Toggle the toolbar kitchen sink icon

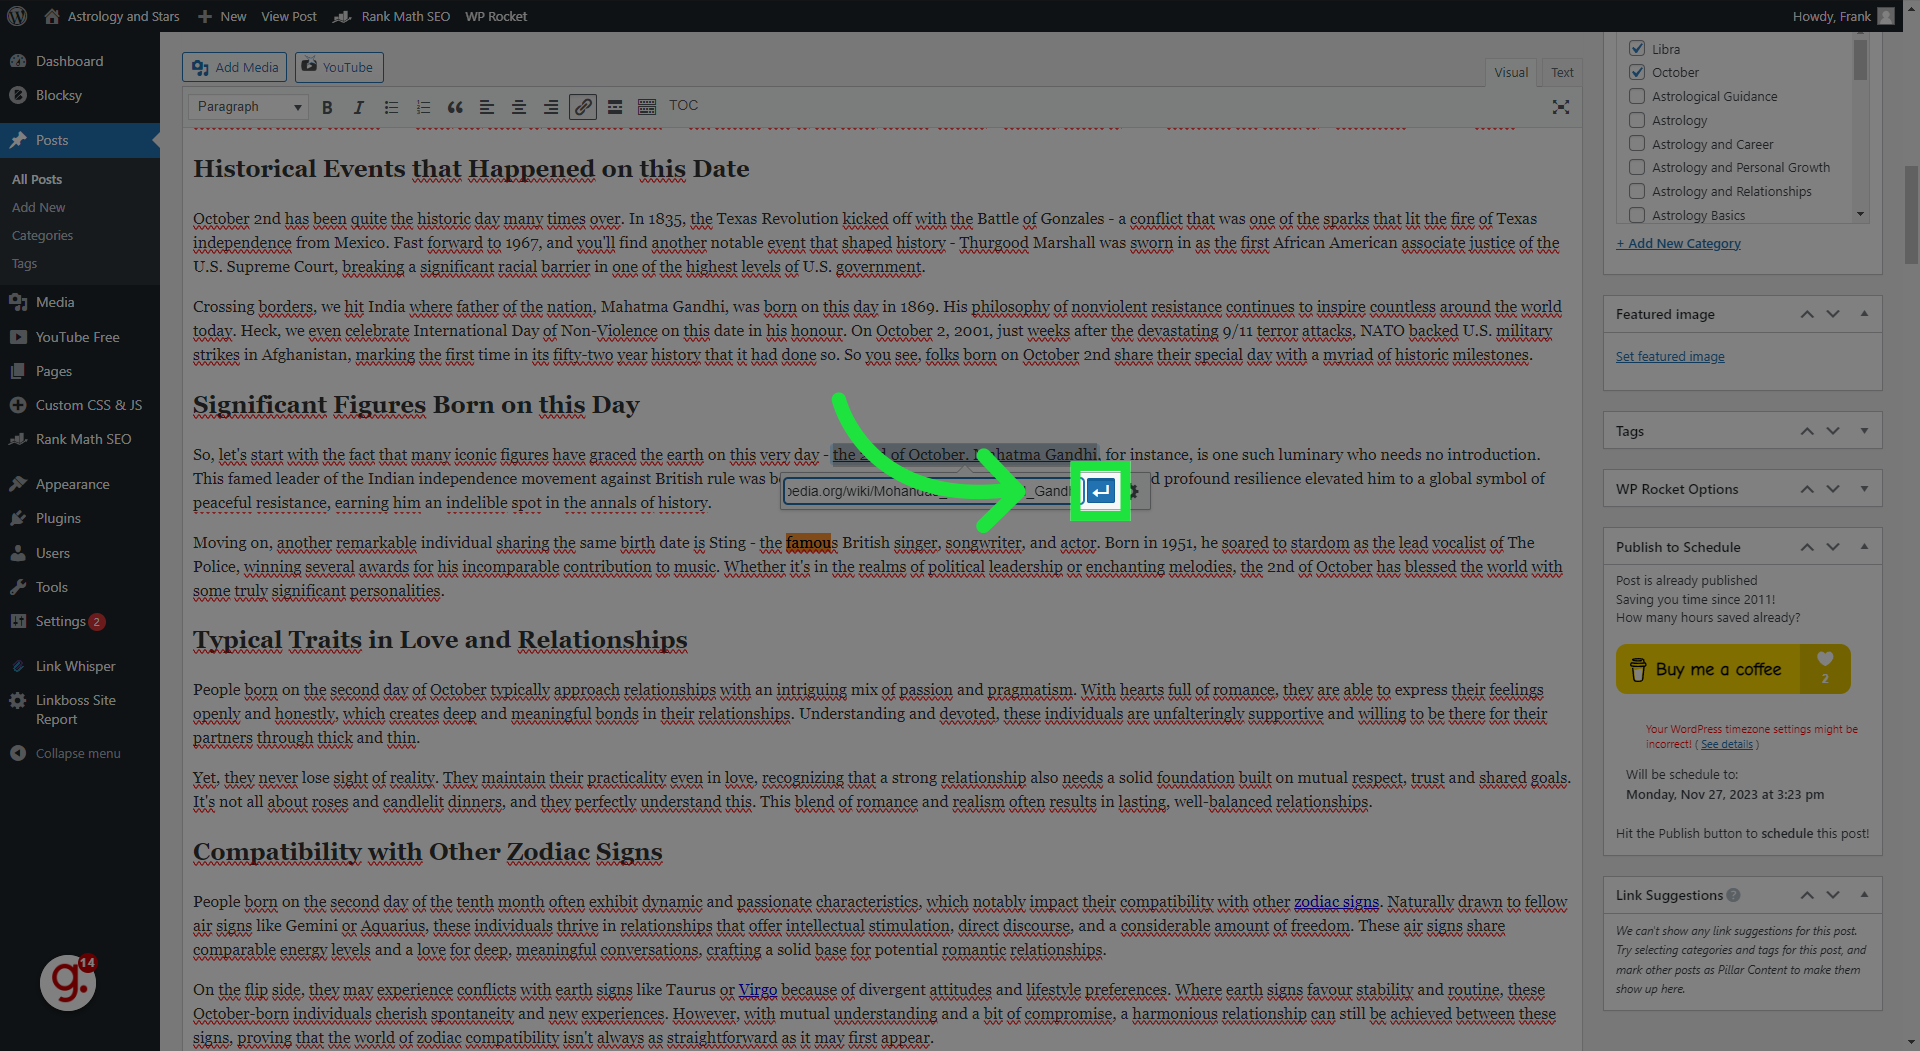pyautogui.click(x=647, y=107)
